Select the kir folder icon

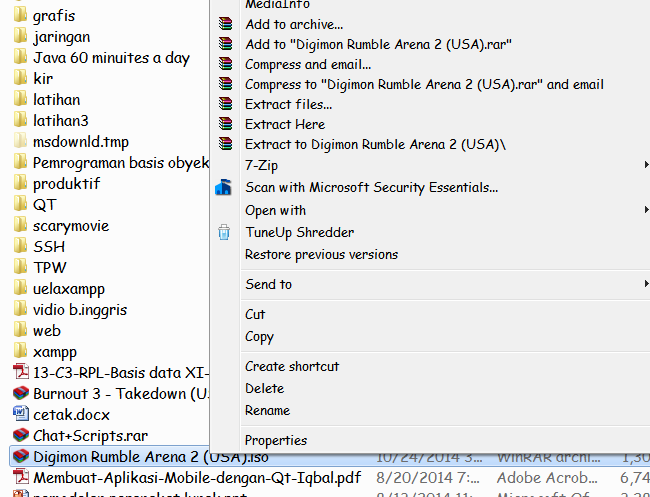pos(20,77)
